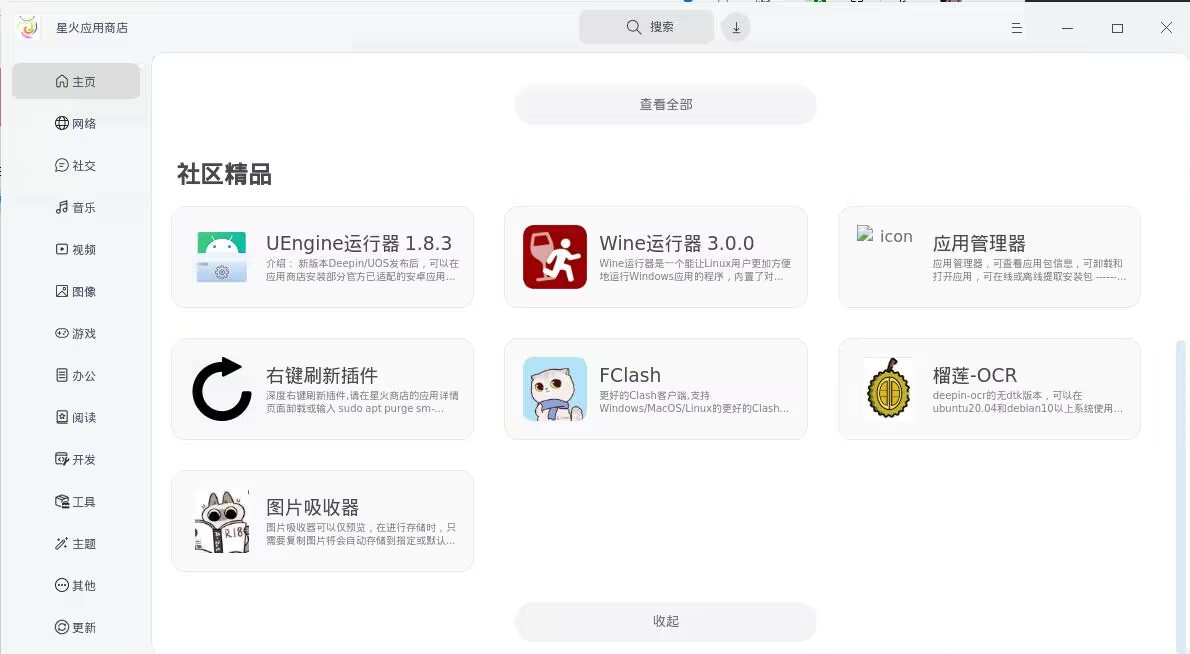The width and height of the screenshot is (1190, 654).
Task: Click the 图片吸收器 description text
Action: [360, 534]
